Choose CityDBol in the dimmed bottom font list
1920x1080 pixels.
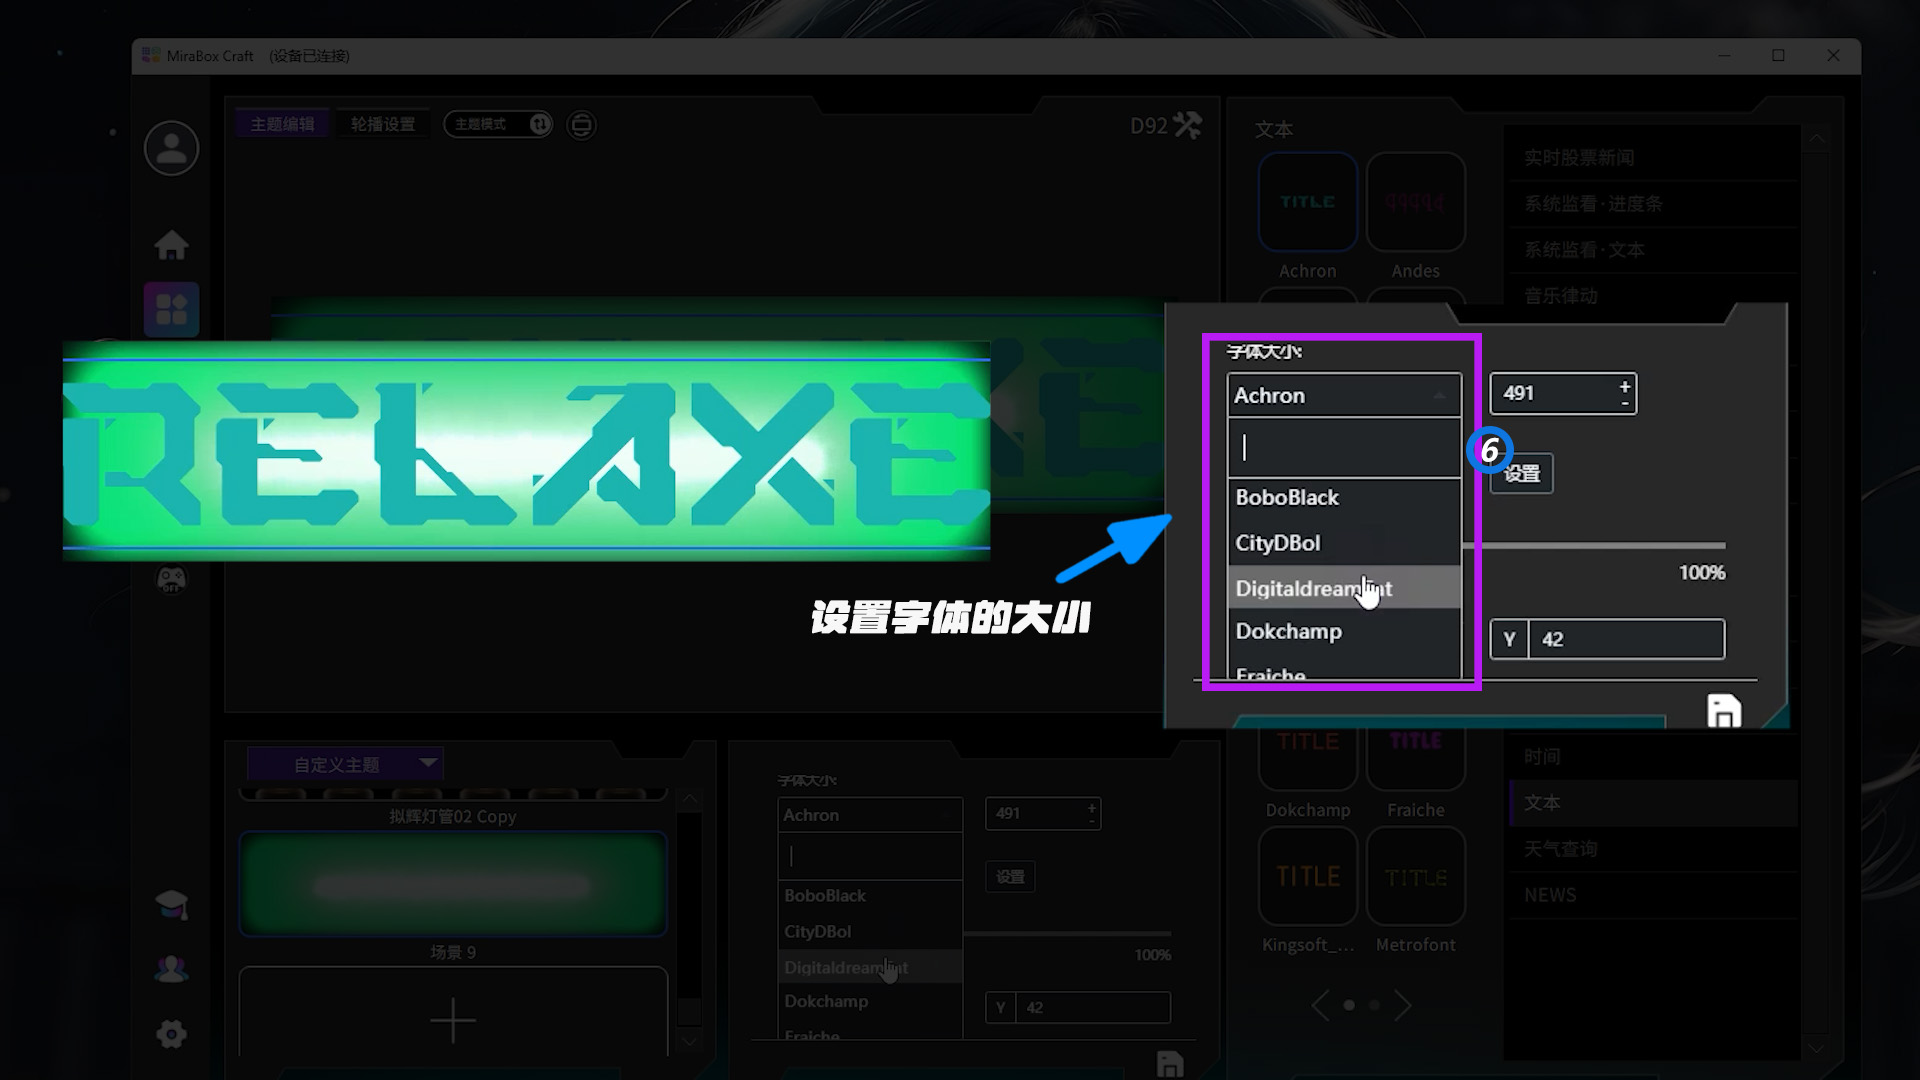(870, 931)
